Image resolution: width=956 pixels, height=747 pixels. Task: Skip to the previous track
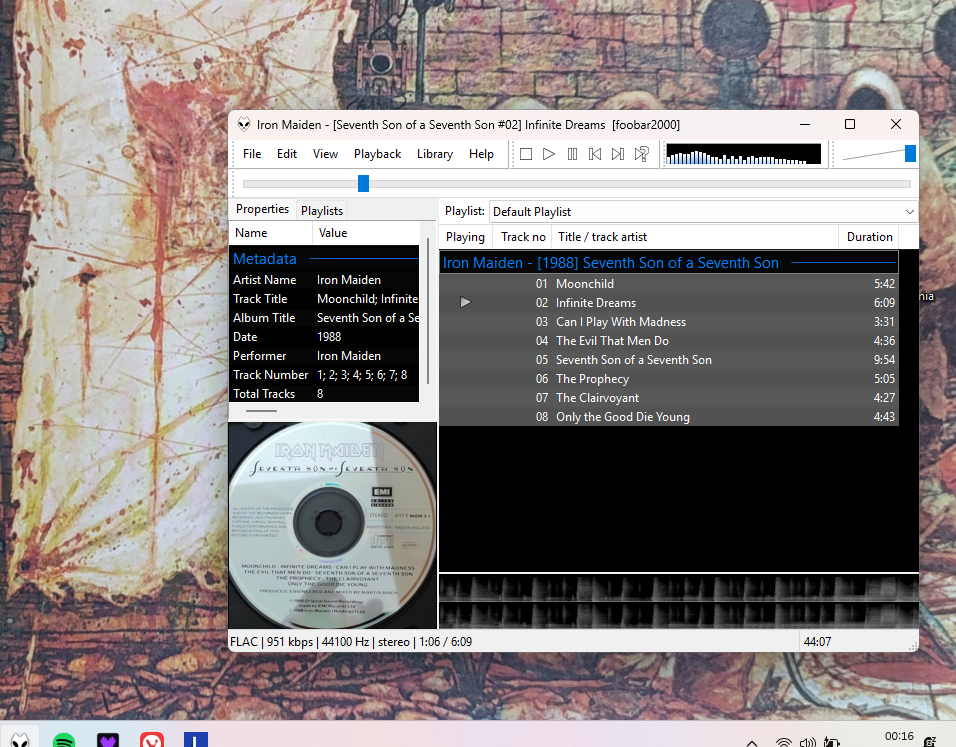pos(595,154)
